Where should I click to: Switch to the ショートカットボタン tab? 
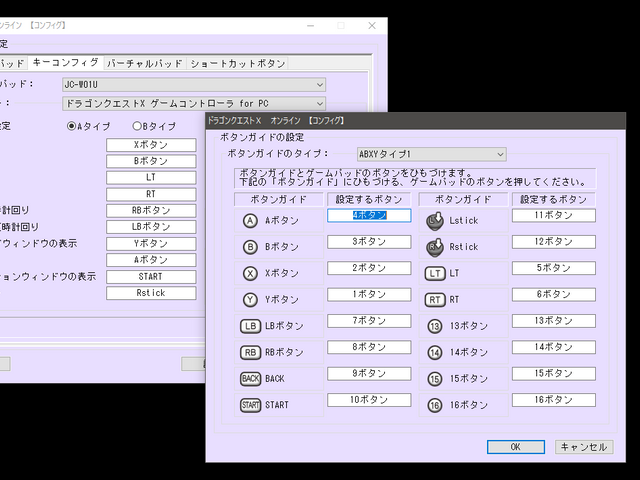(238, 64)
